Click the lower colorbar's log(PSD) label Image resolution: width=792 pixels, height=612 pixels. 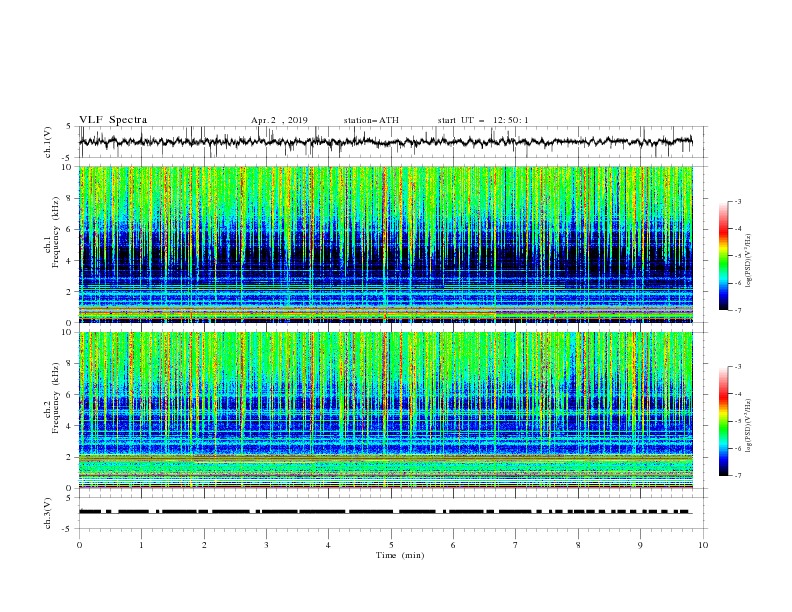click(749, 426)
